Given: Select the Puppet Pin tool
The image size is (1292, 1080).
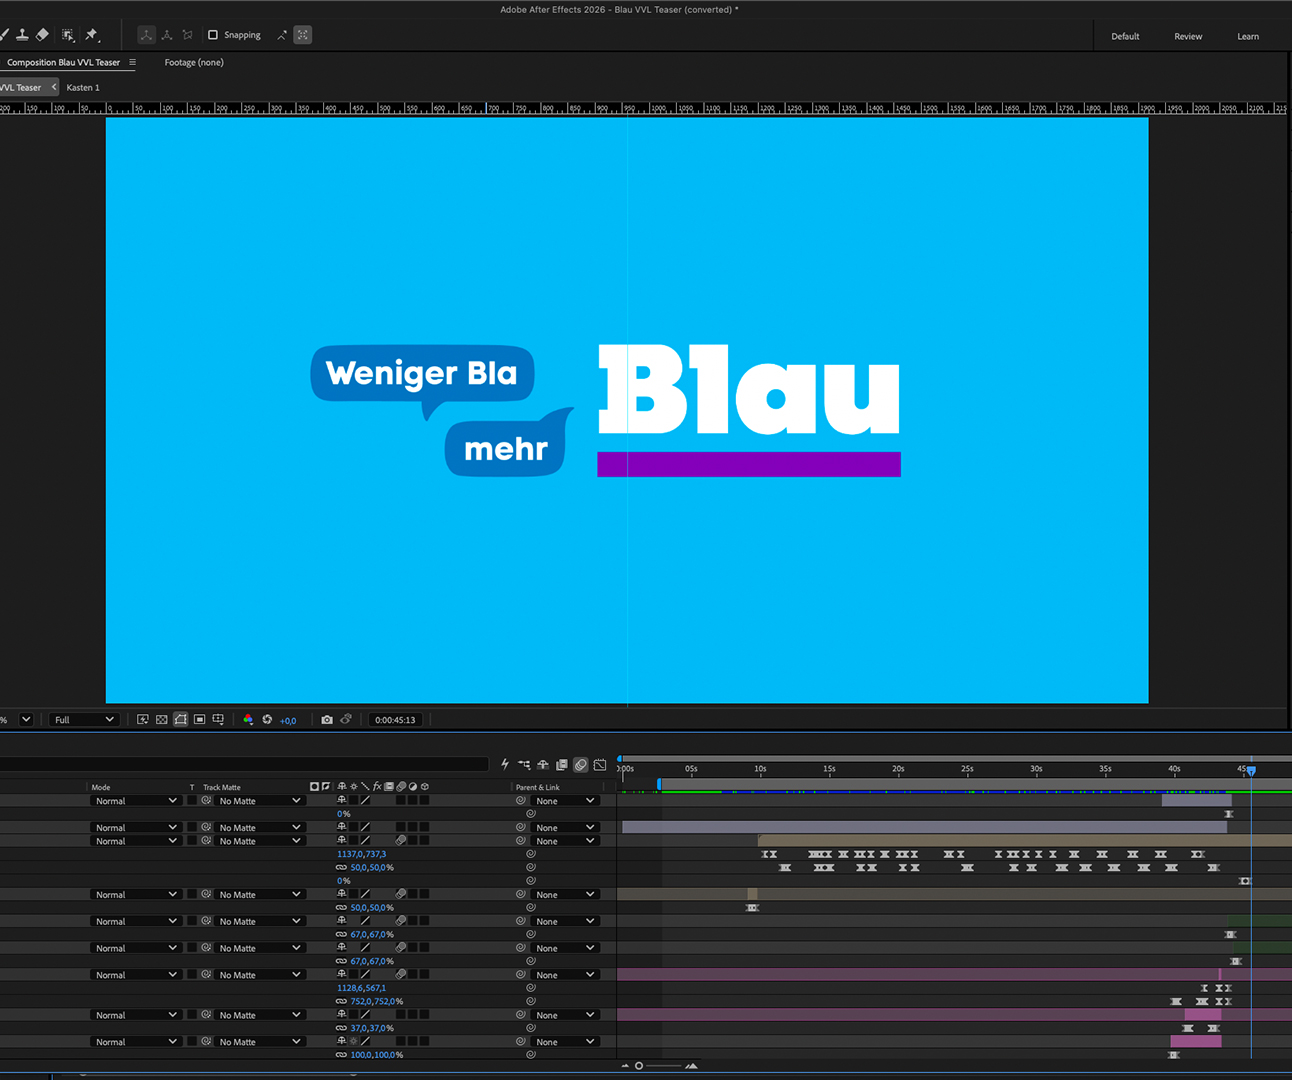Looking at the screenshot, I should (92, 35).
